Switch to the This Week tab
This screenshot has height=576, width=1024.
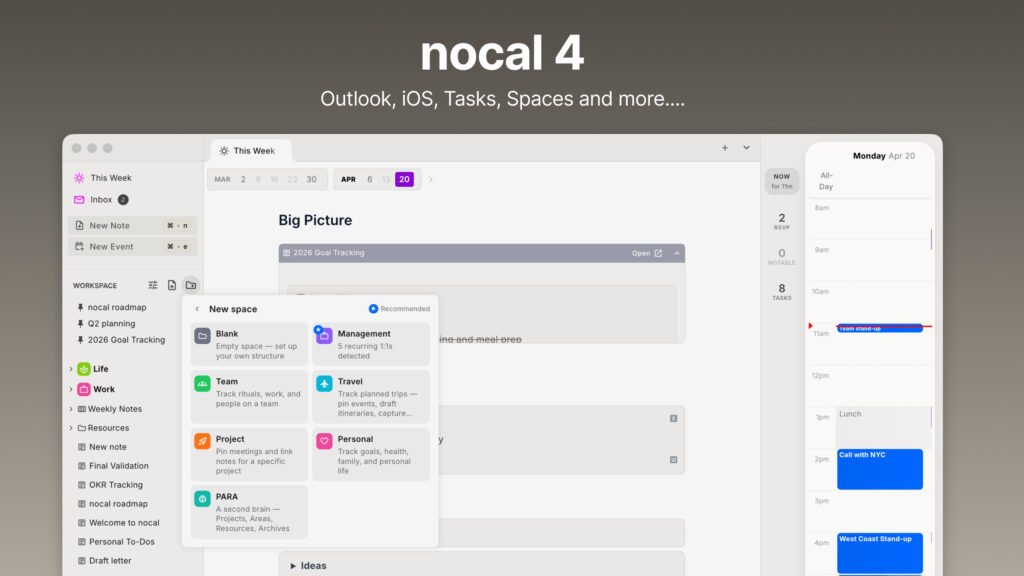[251, 151]
